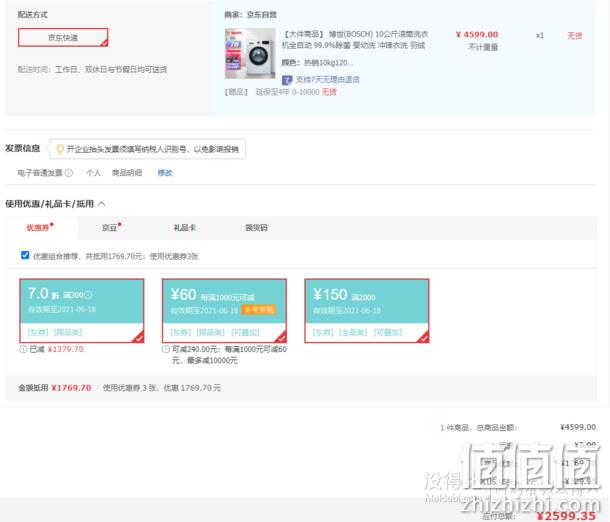This screenshot has height=522, width=610.
Task: Click the 总商品金额 ¥4599.00 total value
Action: (578, 427)
